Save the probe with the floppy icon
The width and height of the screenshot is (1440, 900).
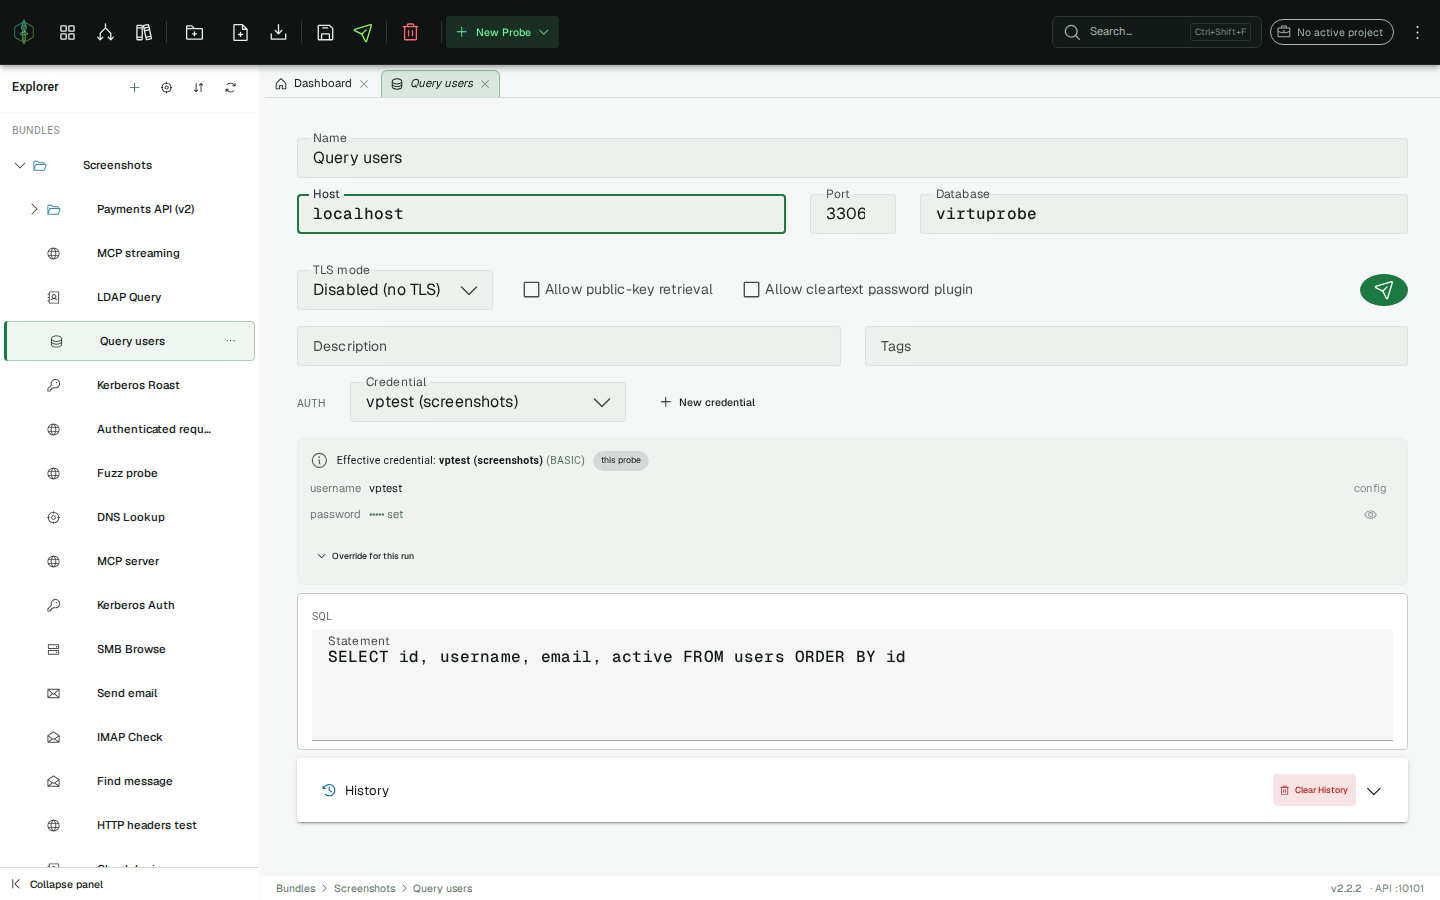325,32
